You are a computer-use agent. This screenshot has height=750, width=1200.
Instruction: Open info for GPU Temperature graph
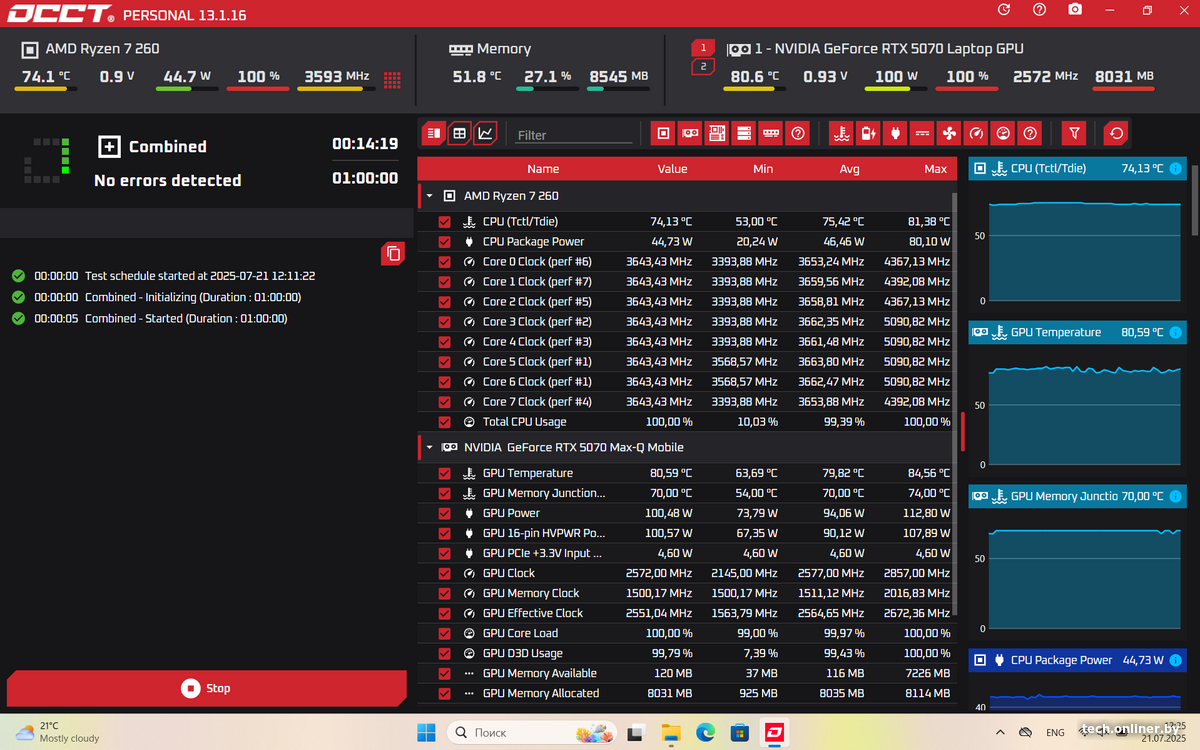(1175, 333)
